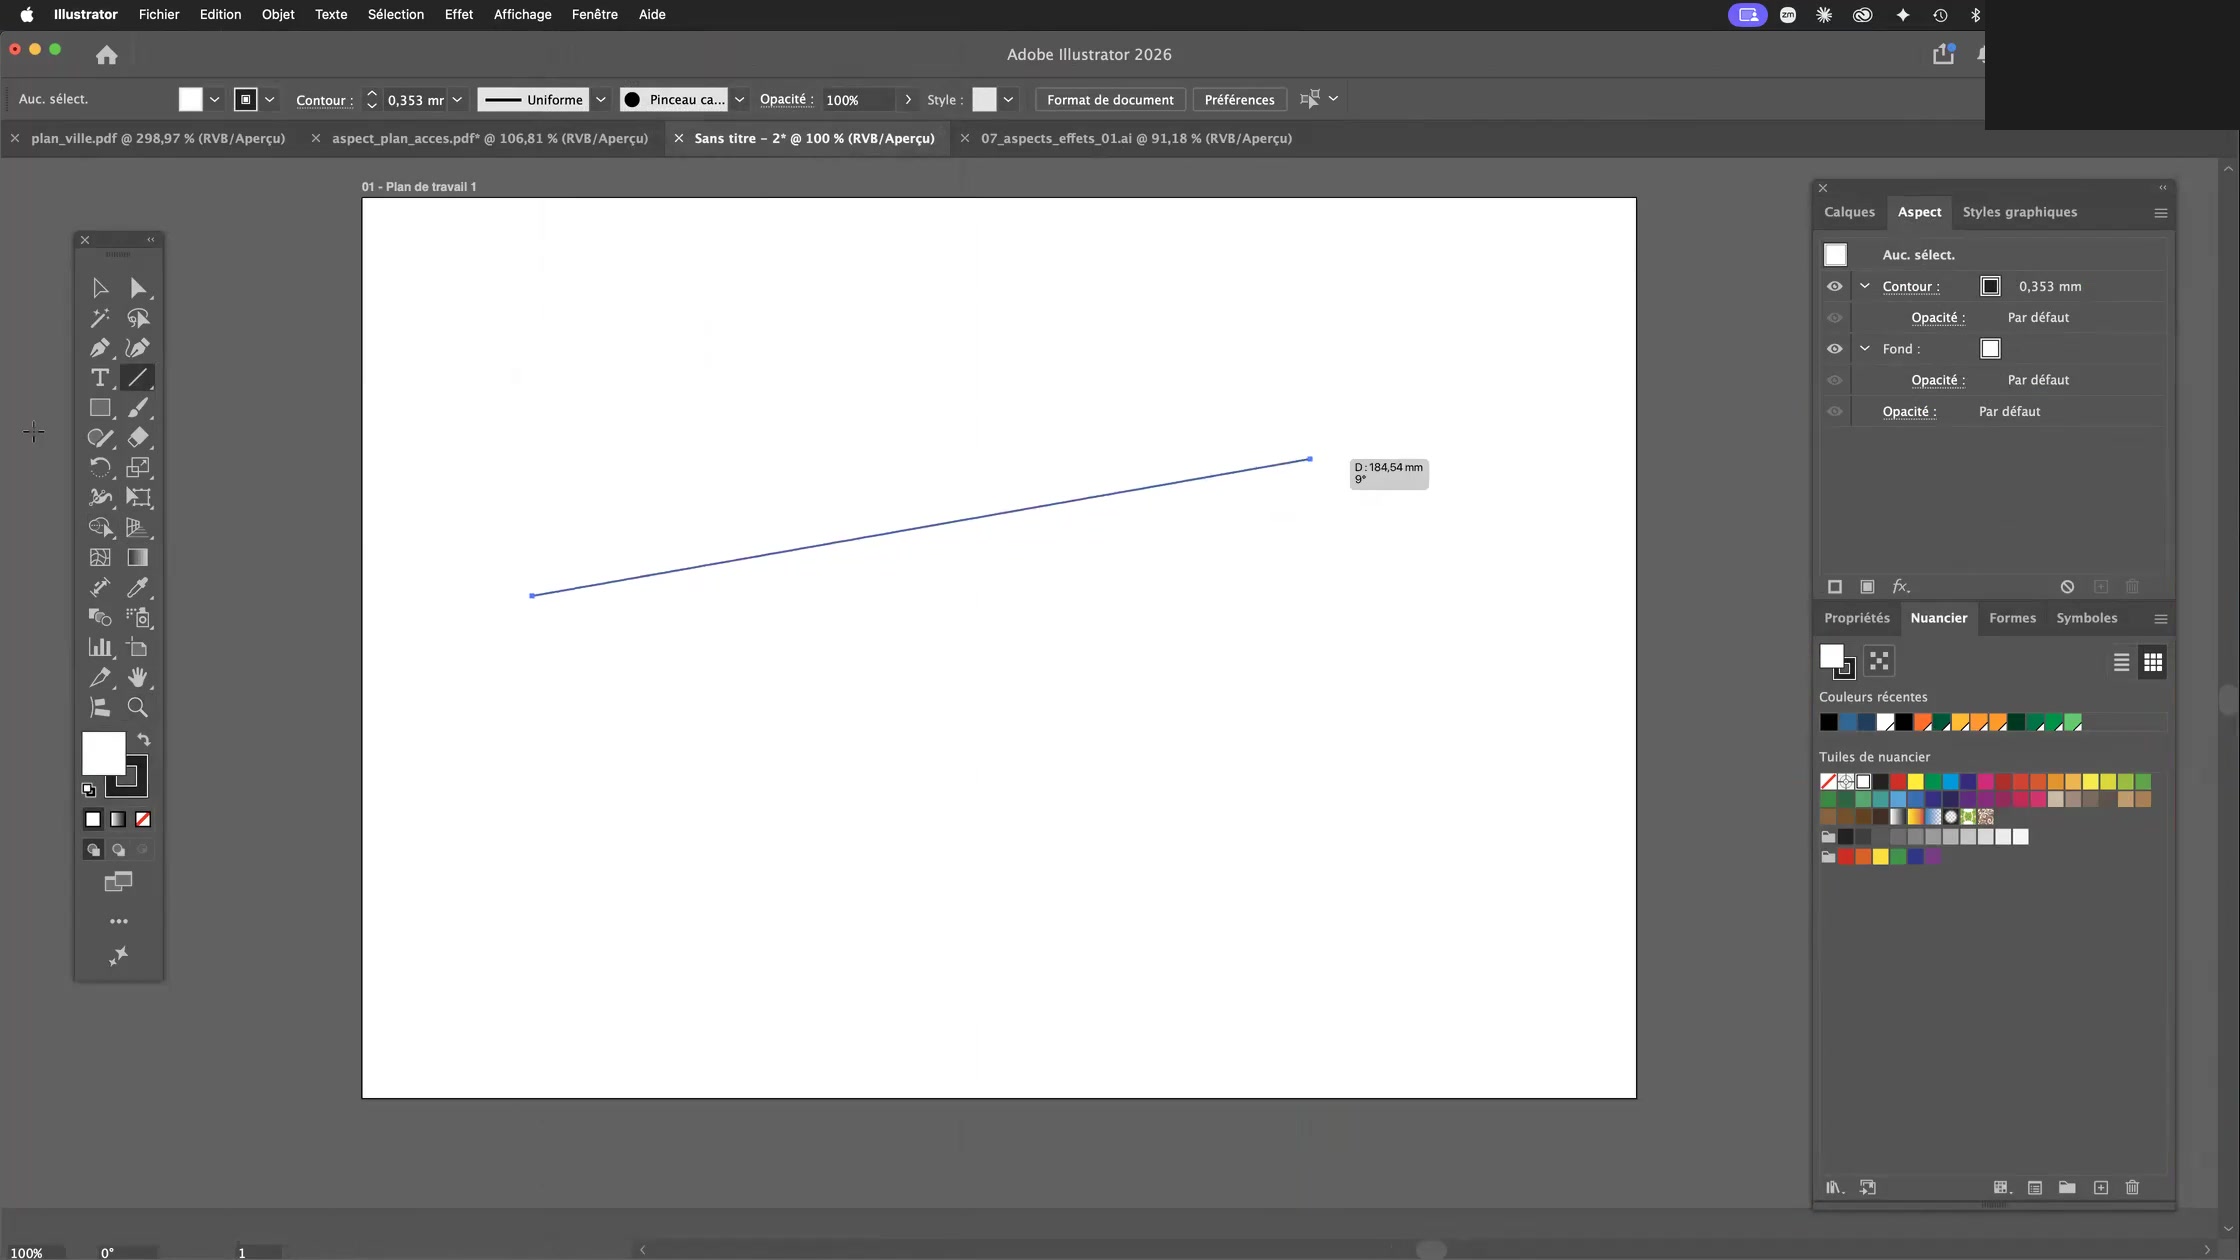The image size is (2240, 1260).
Task: Activate the Zoom tool
Action: click(138, 707)
